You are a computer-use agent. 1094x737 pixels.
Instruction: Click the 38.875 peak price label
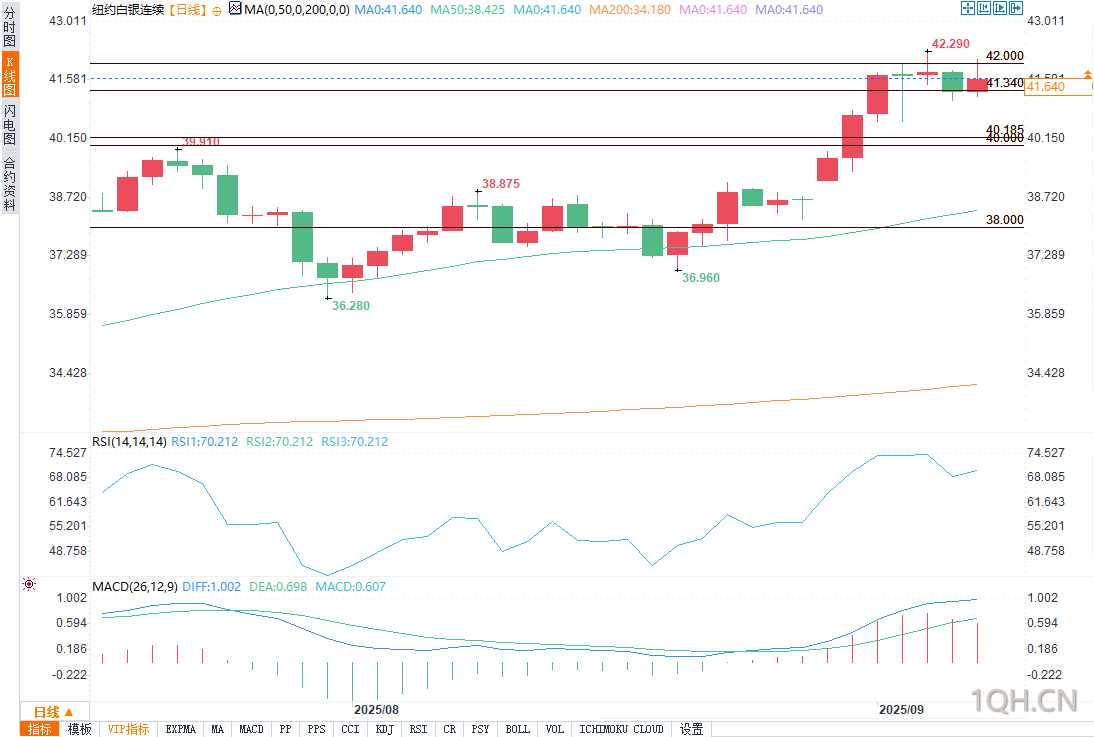point(501,184)
